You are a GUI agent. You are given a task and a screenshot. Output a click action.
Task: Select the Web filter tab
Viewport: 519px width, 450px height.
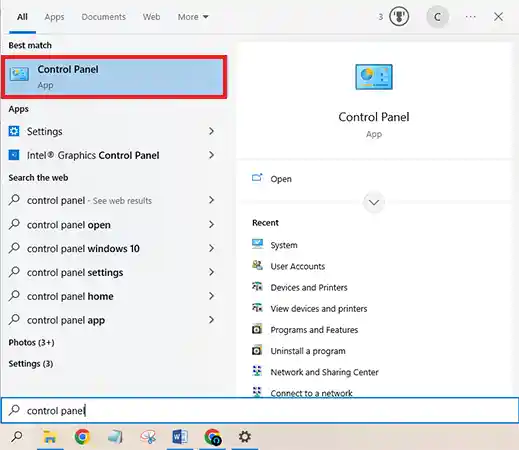click(151, 17)
